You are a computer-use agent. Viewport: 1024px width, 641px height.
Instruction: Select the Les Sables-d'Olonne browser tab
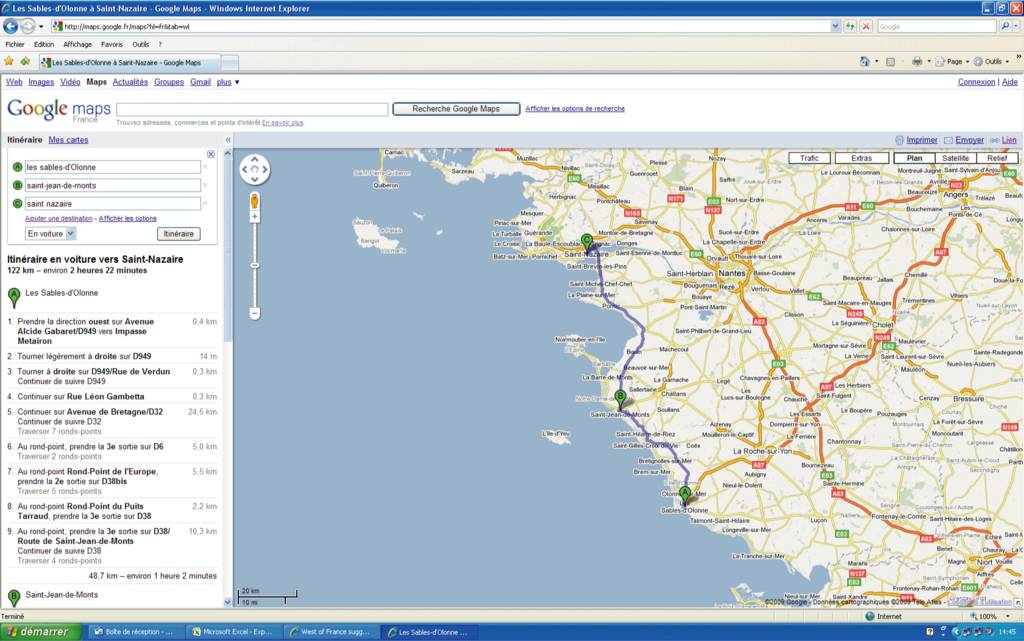point(131,63)
